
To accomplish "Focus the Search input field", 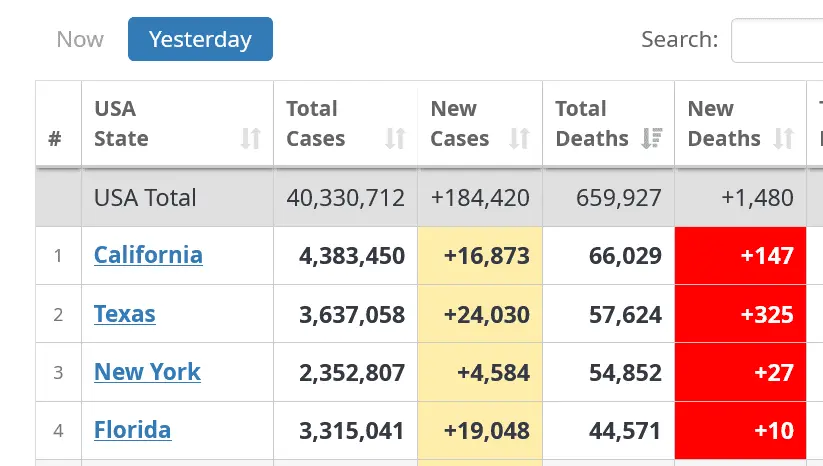I will [x=777, y=40].
